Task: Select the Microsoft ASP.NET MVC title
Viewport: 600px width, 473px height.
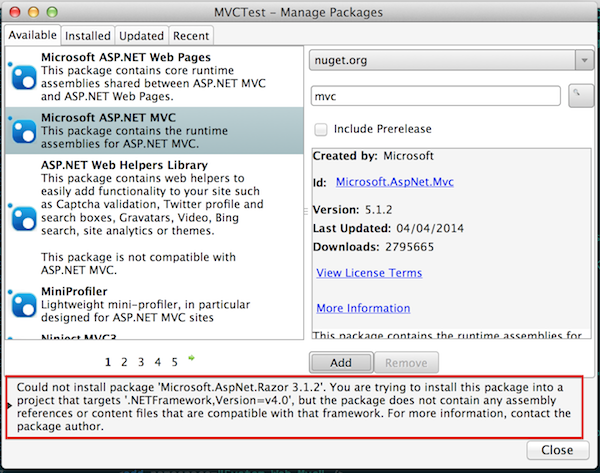Action: pos(108,117)
